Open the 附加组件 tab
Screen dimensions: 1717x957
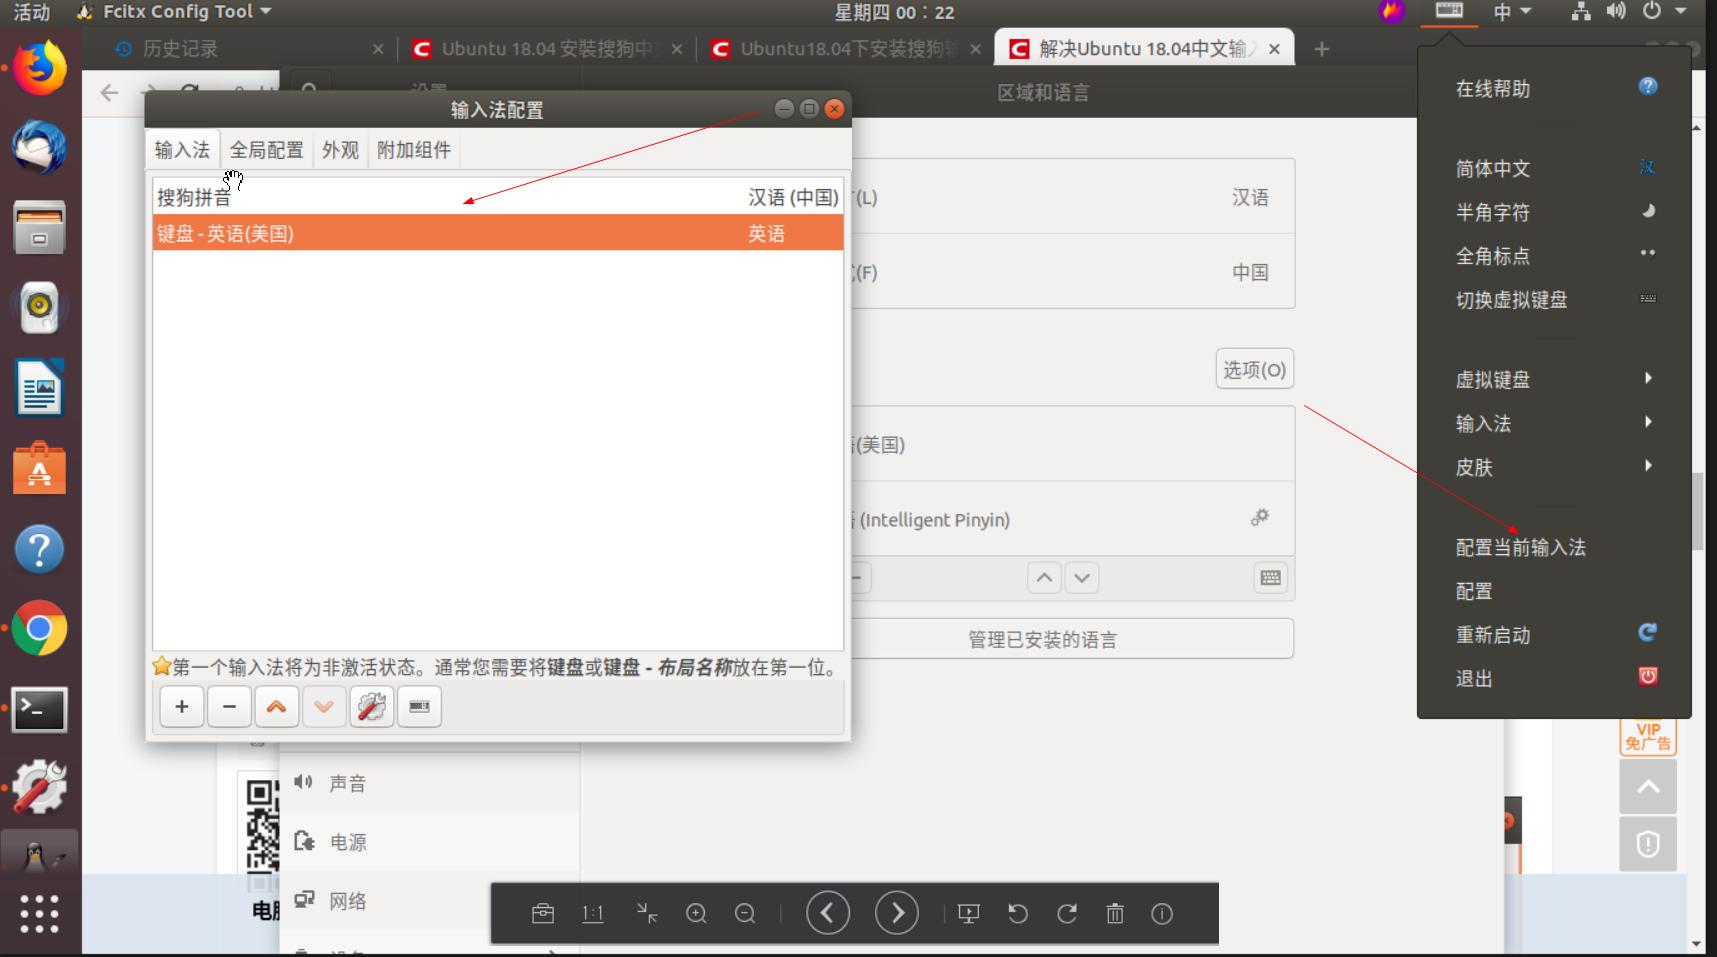click(413, 149)
